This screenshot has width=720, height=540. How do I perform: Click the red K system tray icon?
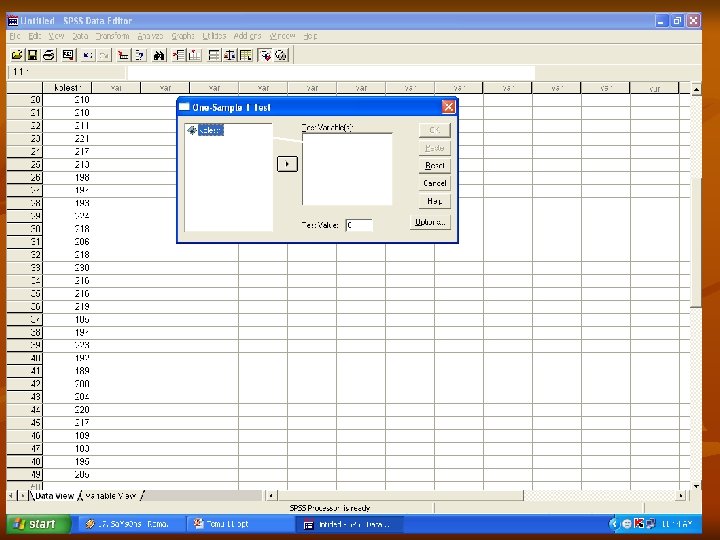(639, 523)
